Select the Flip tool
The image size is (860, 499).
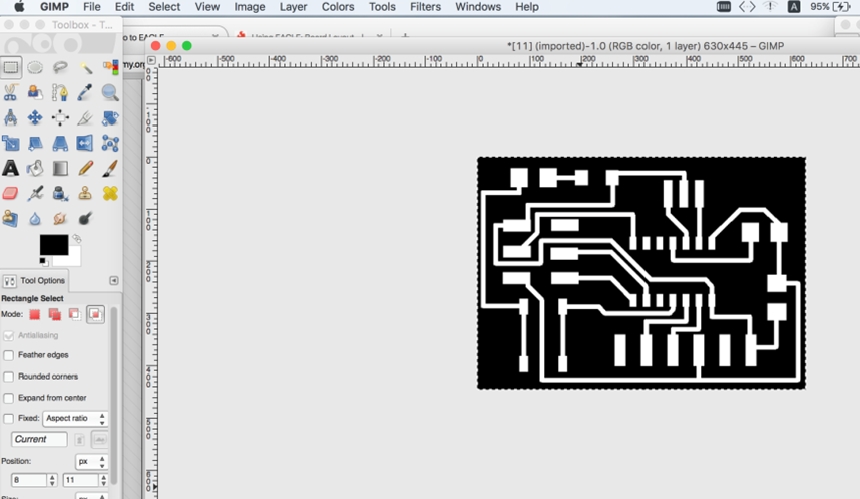click(86, 144)
